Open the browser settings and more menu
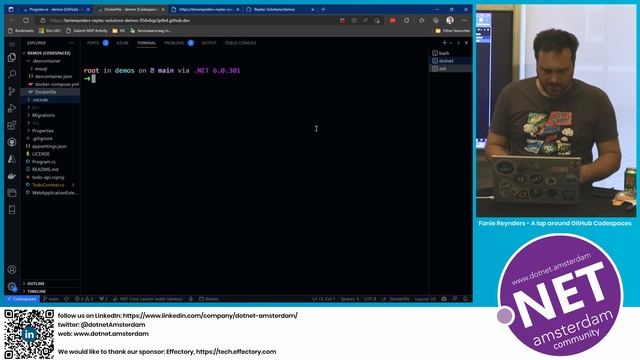The height and width of the screenshot is (360, 640). (464, 20)
